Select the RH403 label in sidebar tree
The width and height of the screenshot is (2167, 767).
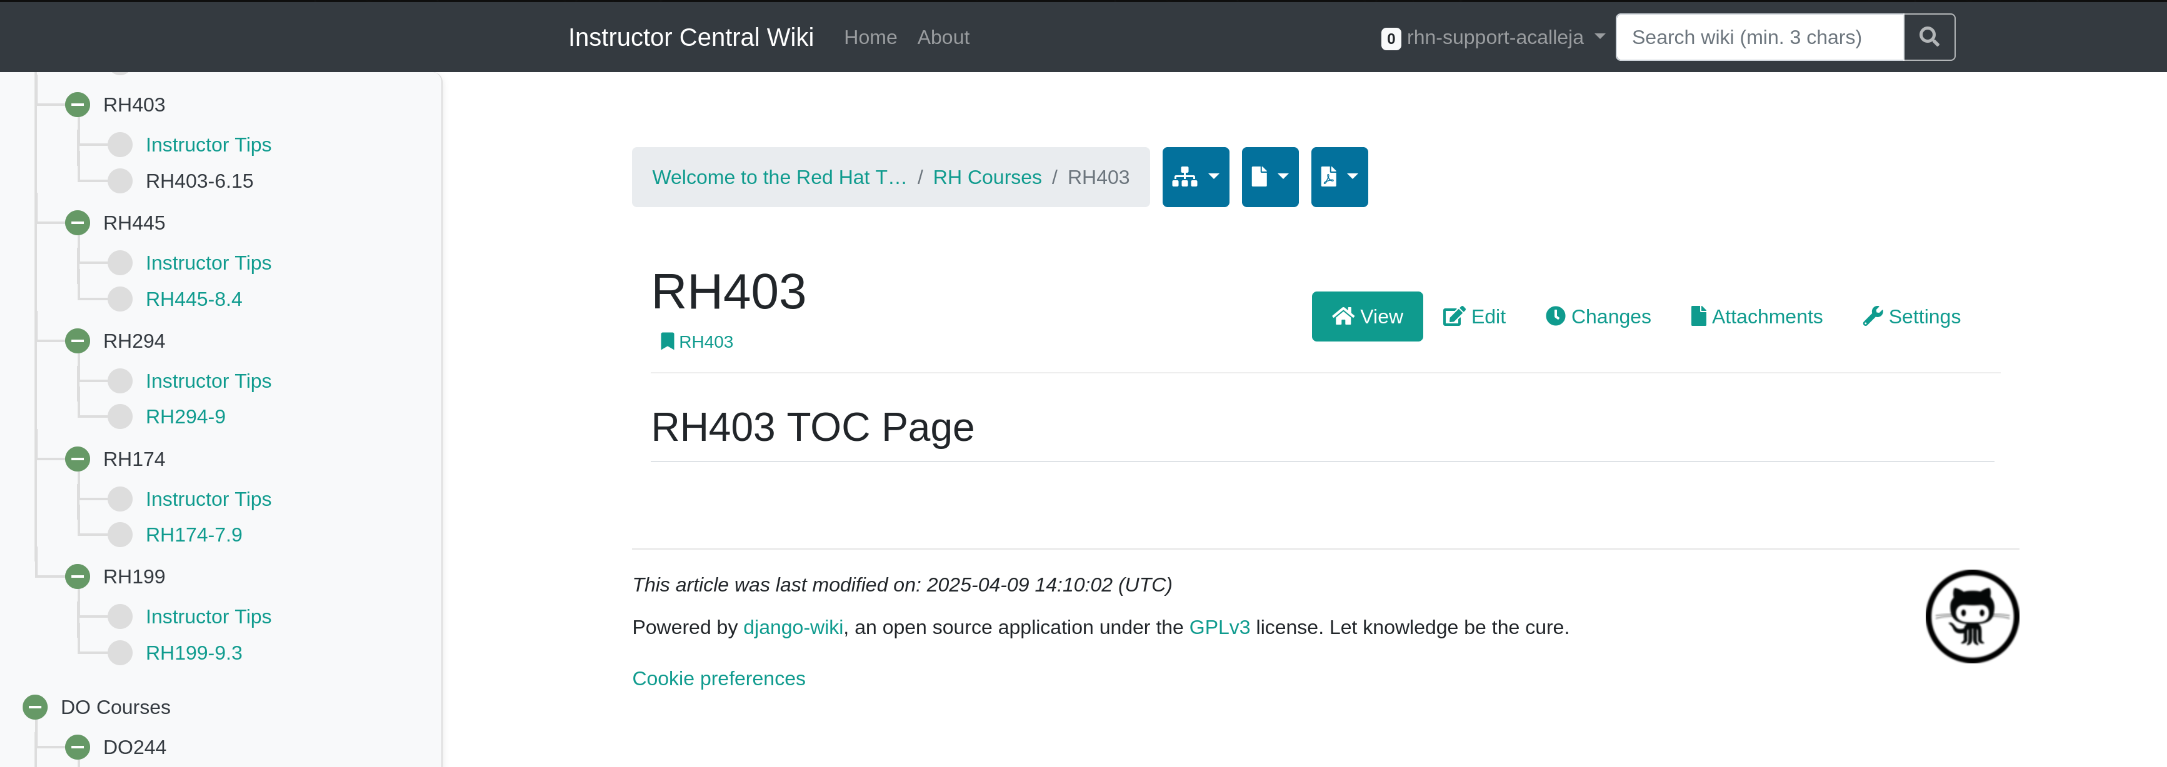tap(134, 104)
